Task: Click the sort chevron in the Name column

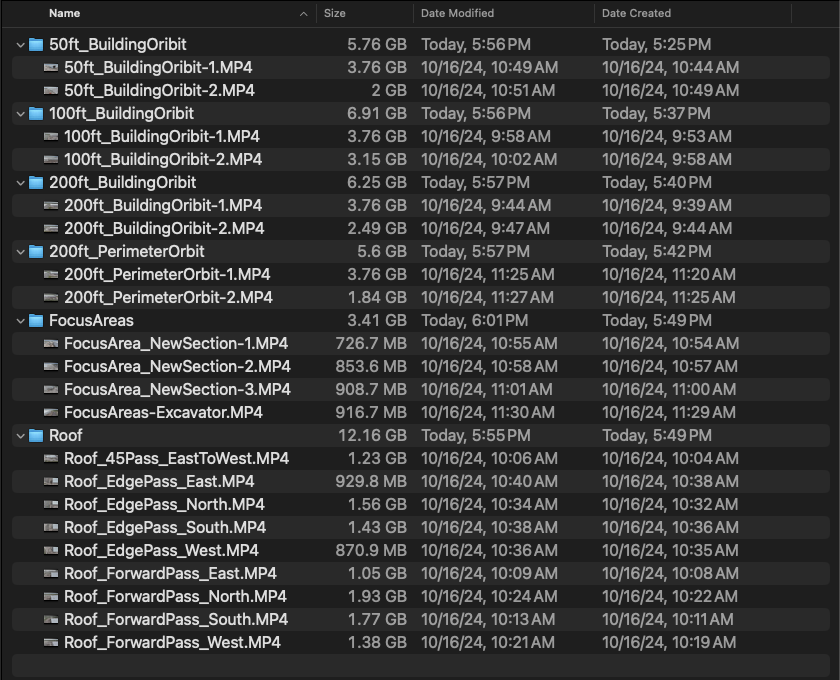Action: (x=303, y=13)
